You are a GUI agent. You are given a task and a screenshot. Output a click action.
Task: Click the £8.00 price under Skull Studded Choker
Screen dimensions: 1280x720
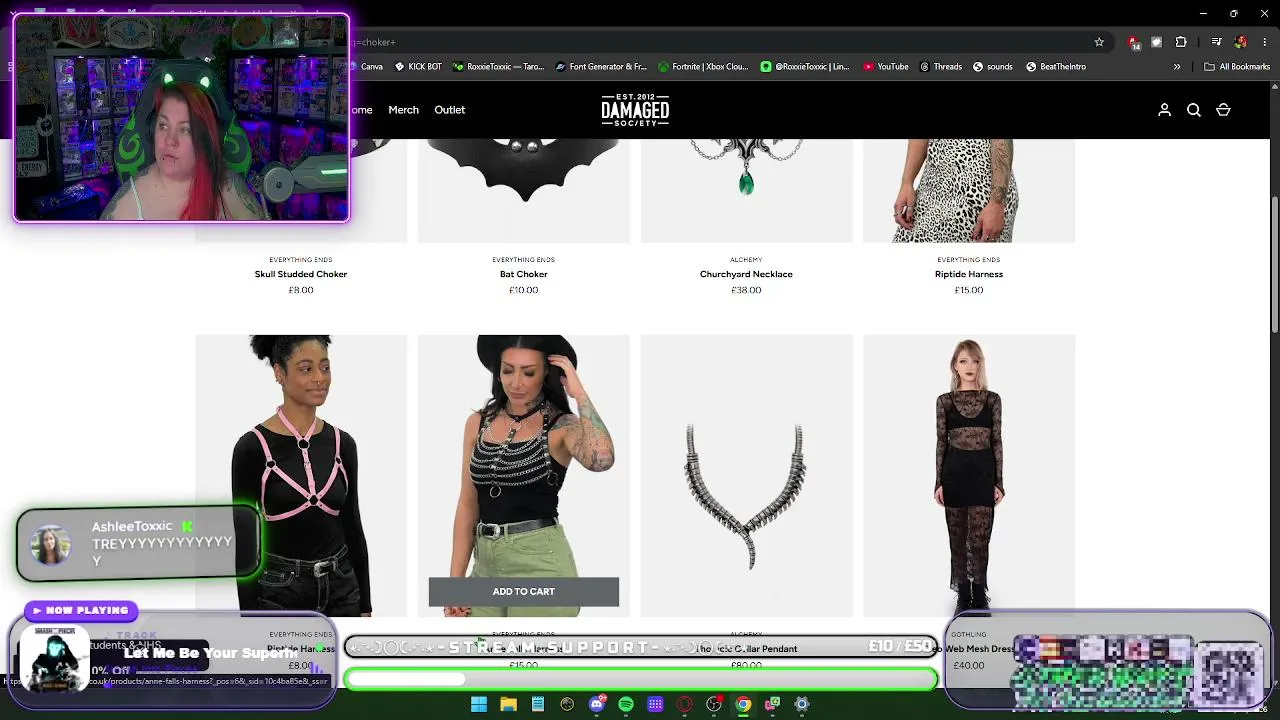[301, 290]
